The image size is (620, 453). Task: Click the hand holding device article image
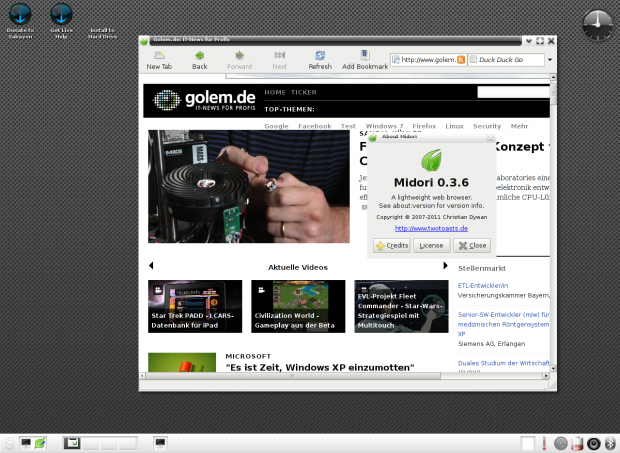(x=249, y=187)
